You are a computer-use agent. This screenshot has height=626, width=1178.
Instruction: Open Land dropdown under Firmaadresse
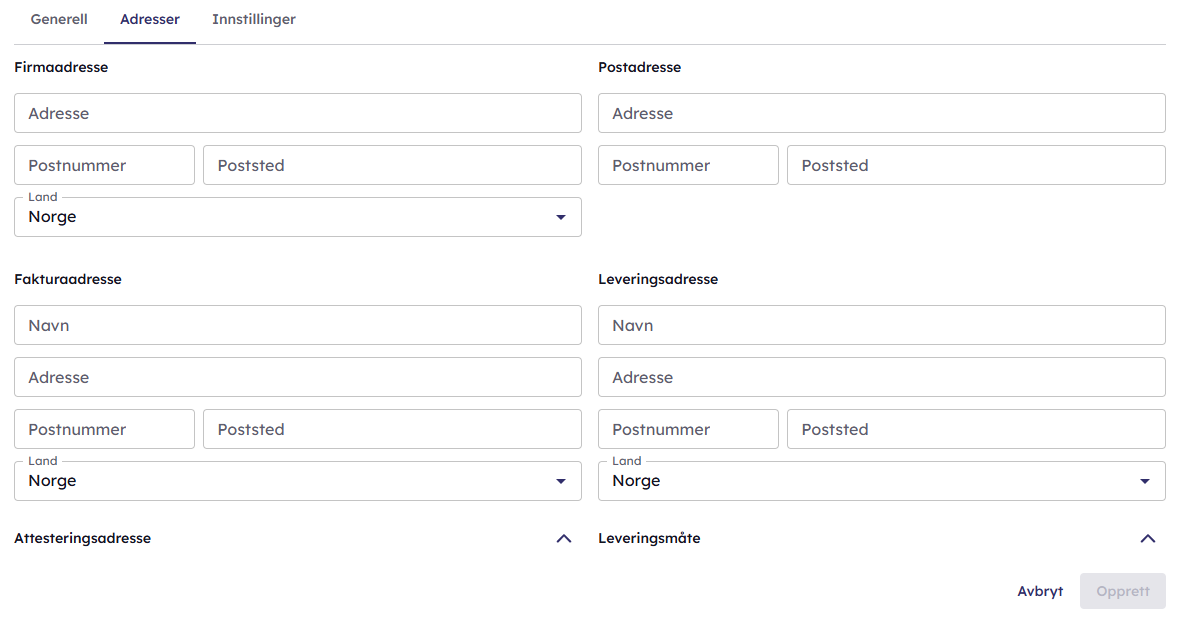coord(297,217)
